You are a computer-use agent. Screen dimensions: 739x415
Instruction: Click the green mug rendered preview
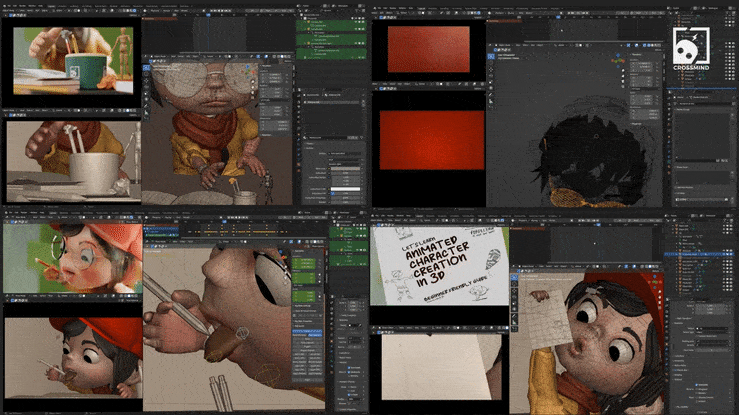[x=73, y=61]
